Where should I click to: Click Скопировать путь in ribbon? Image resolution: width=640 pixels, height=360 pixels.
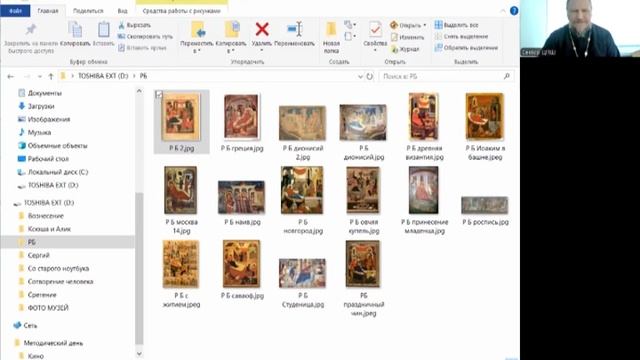click(145, 36)
